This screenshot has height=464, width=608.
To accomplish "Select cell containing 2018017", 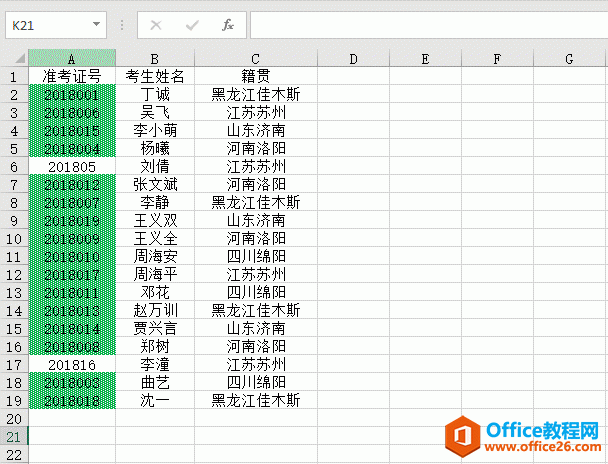I will click(72, 274).
